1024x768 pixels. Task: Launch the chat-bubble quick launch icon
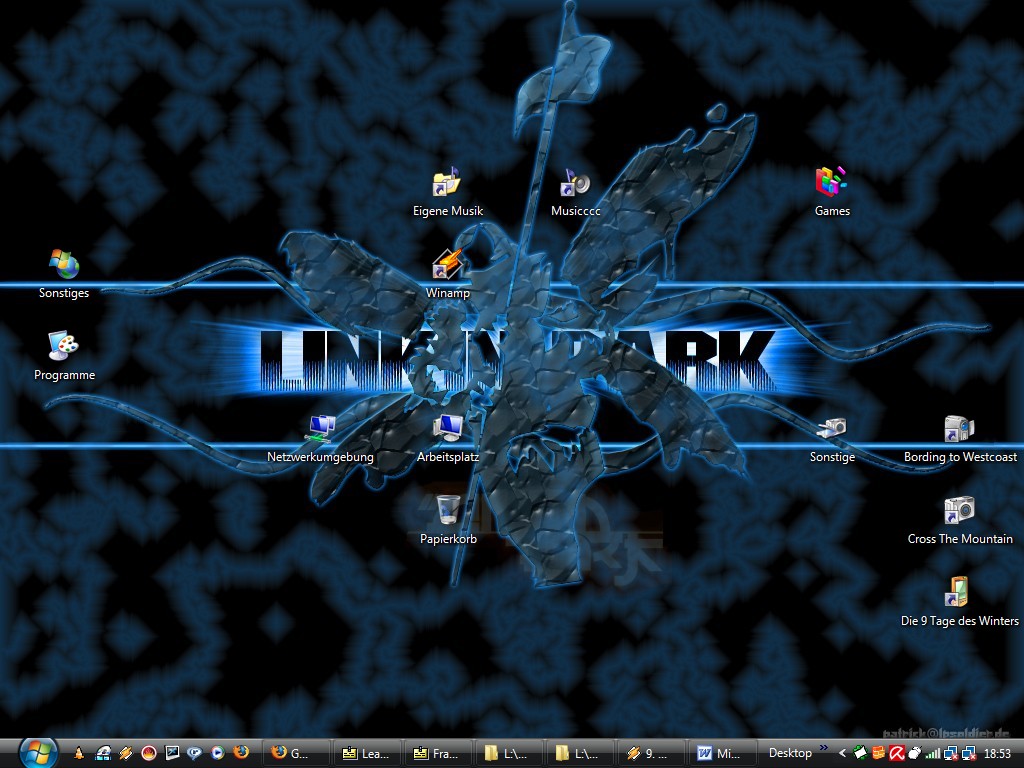[x=195, y=753]
